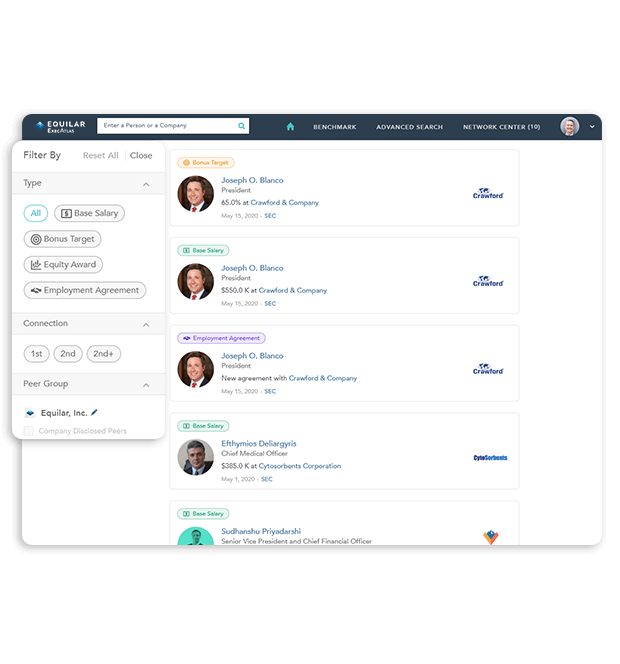Open SEC source on New agreement card
The image size is (620, 664).
click(x=270, y=391)
